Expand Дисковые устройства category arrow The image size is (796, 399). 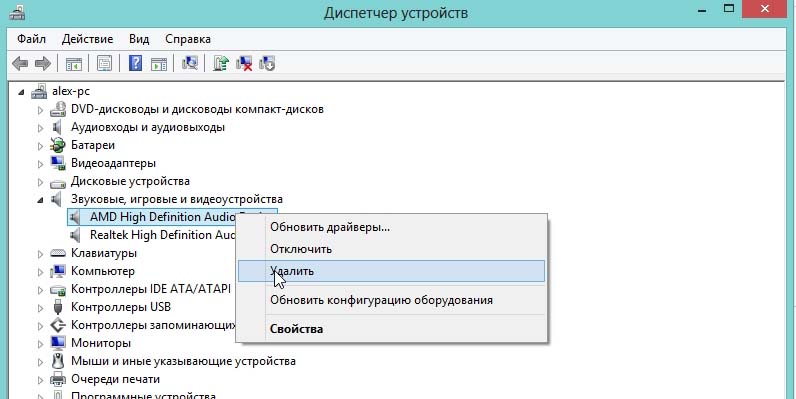(41, 182)
